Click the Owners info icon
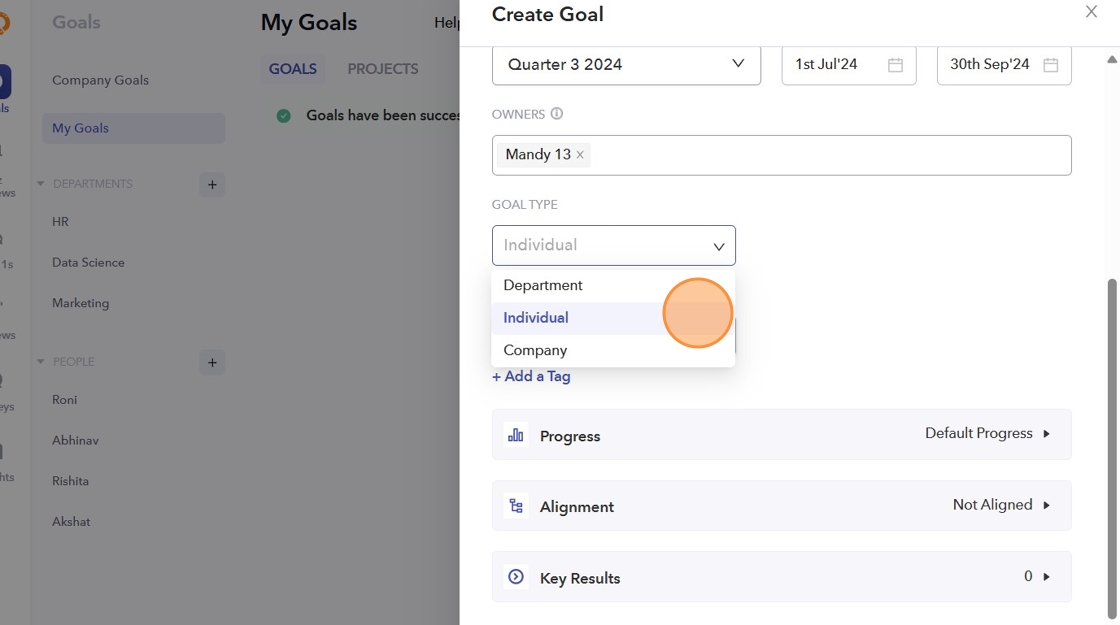The image size is (1120, 625). pyautogui.click(x=557, y=114)
